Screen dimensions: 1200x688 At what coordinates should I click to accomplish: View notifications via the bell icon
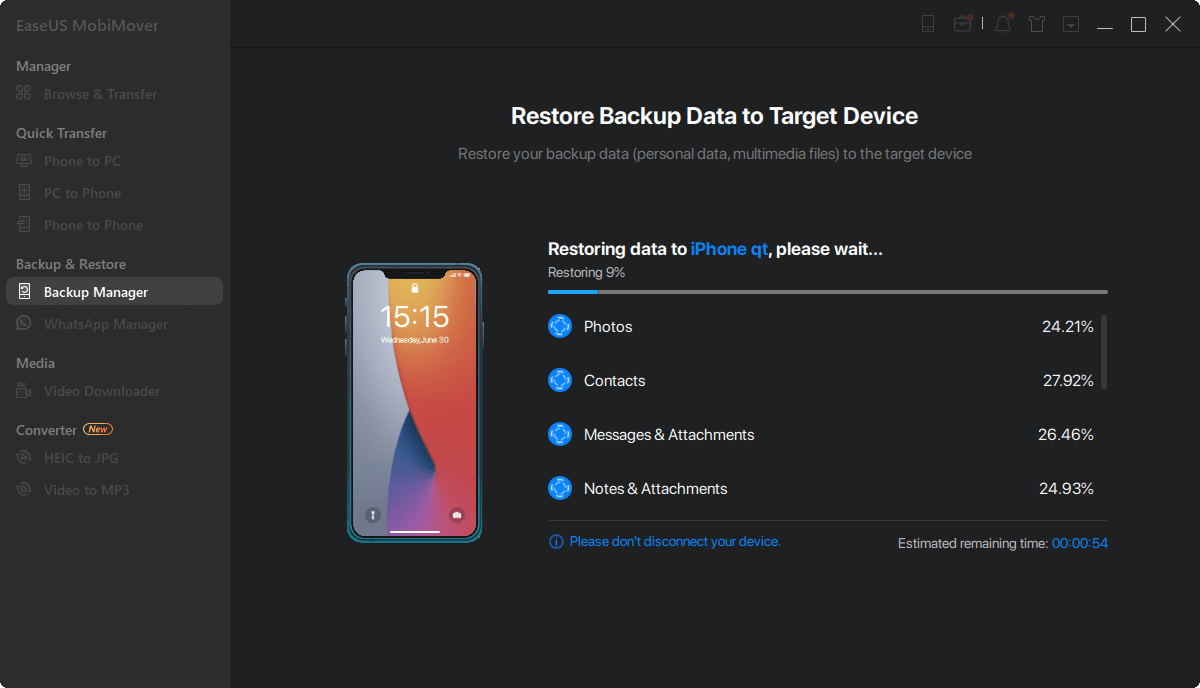click(x=1002, y=23)
